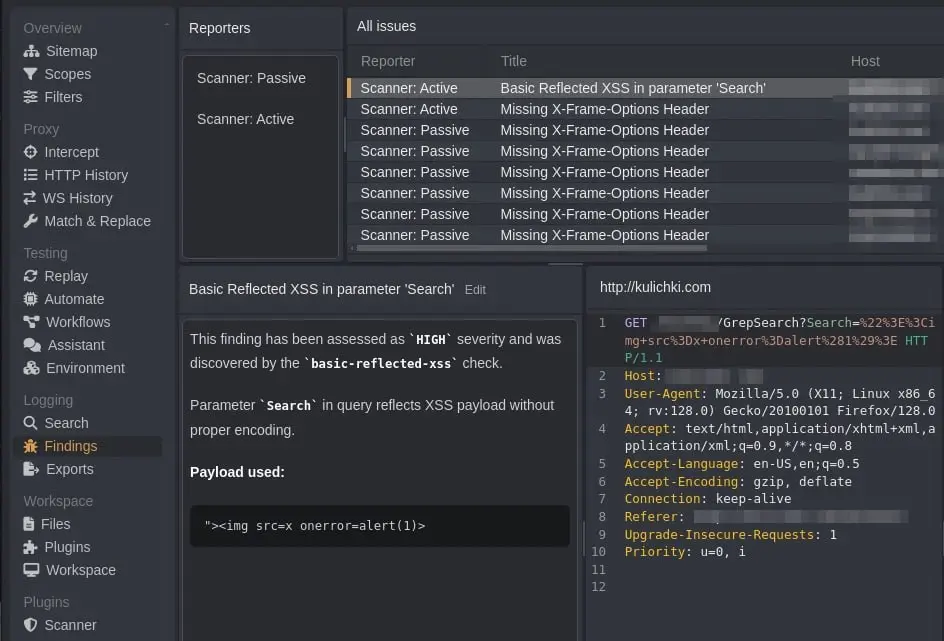Collapse the Overview section arrow
This screenshot has width=944, height=641.
(x=167, y=25)
